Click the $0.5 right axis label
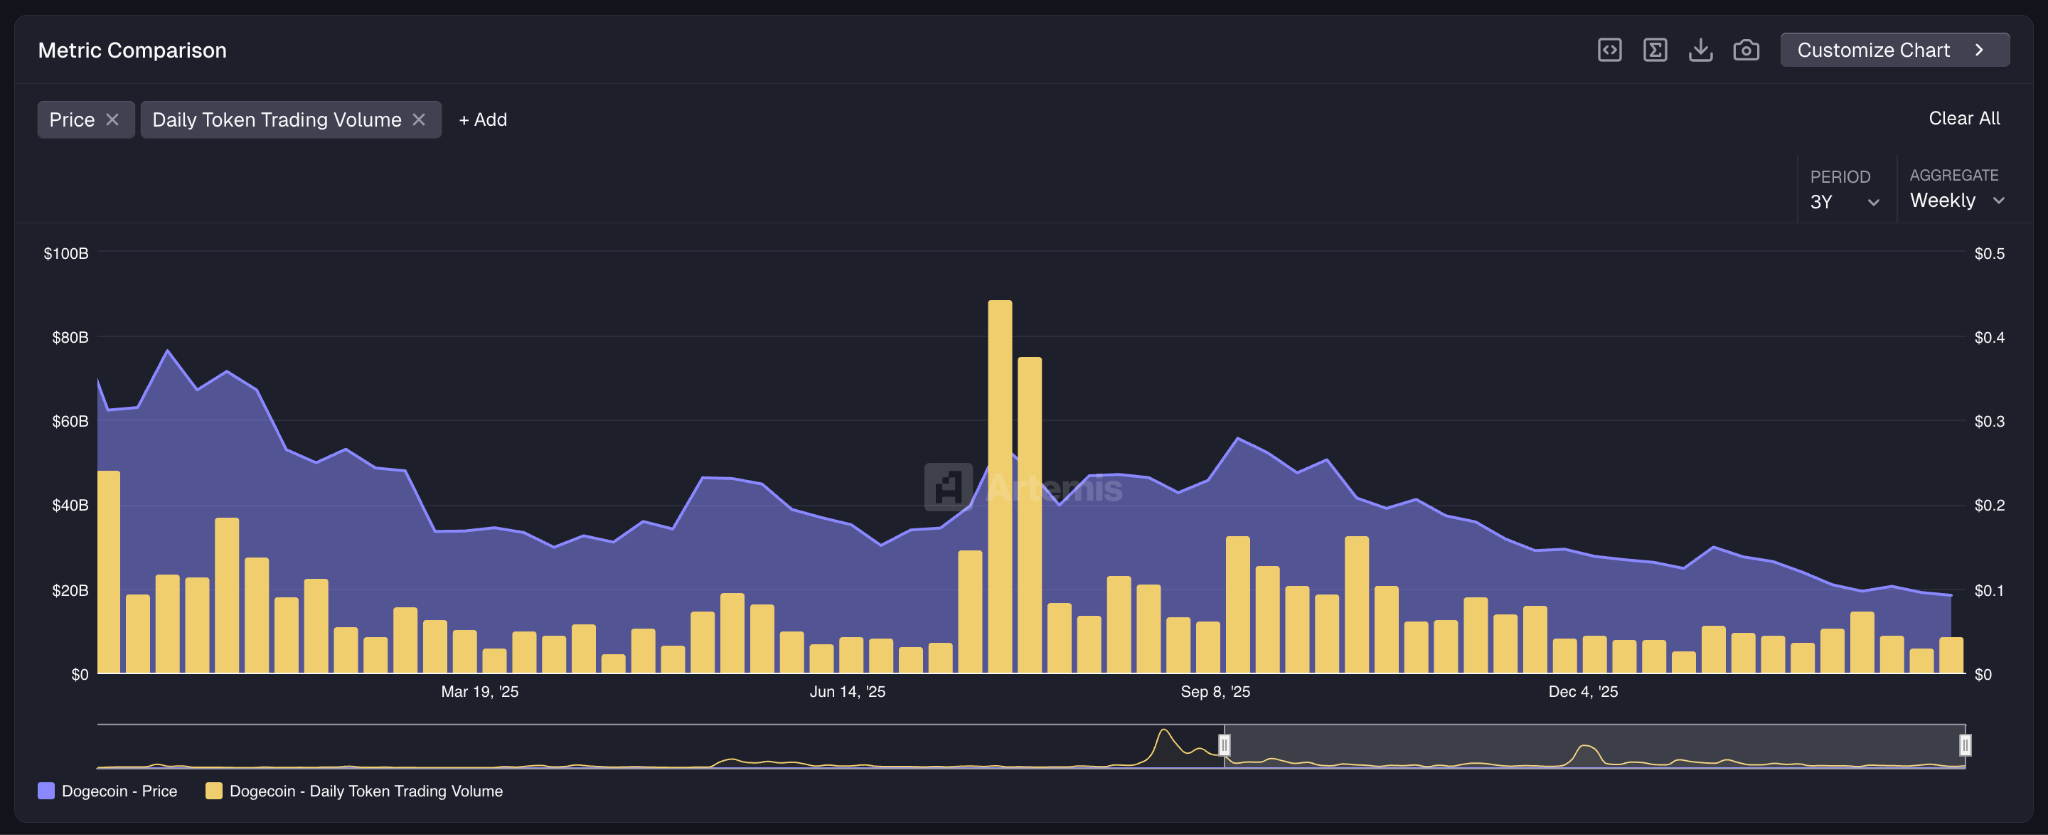Screen dimensions: 2048x835 [1989, 254]
